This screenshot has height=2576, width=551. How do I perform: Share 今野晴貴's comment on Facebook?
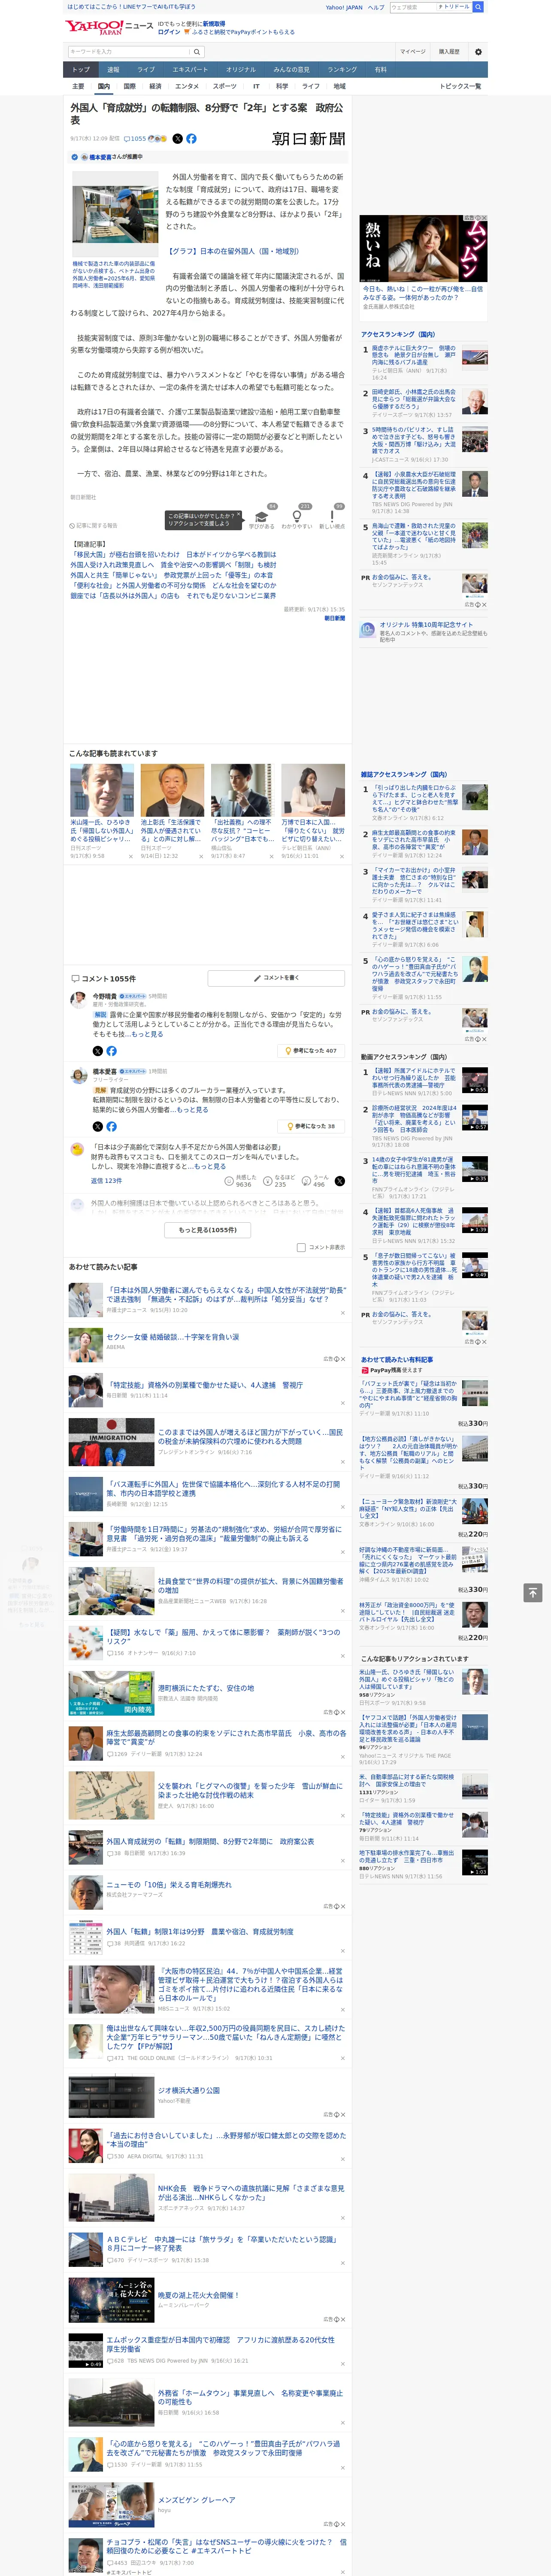(x=111, y=1051)
